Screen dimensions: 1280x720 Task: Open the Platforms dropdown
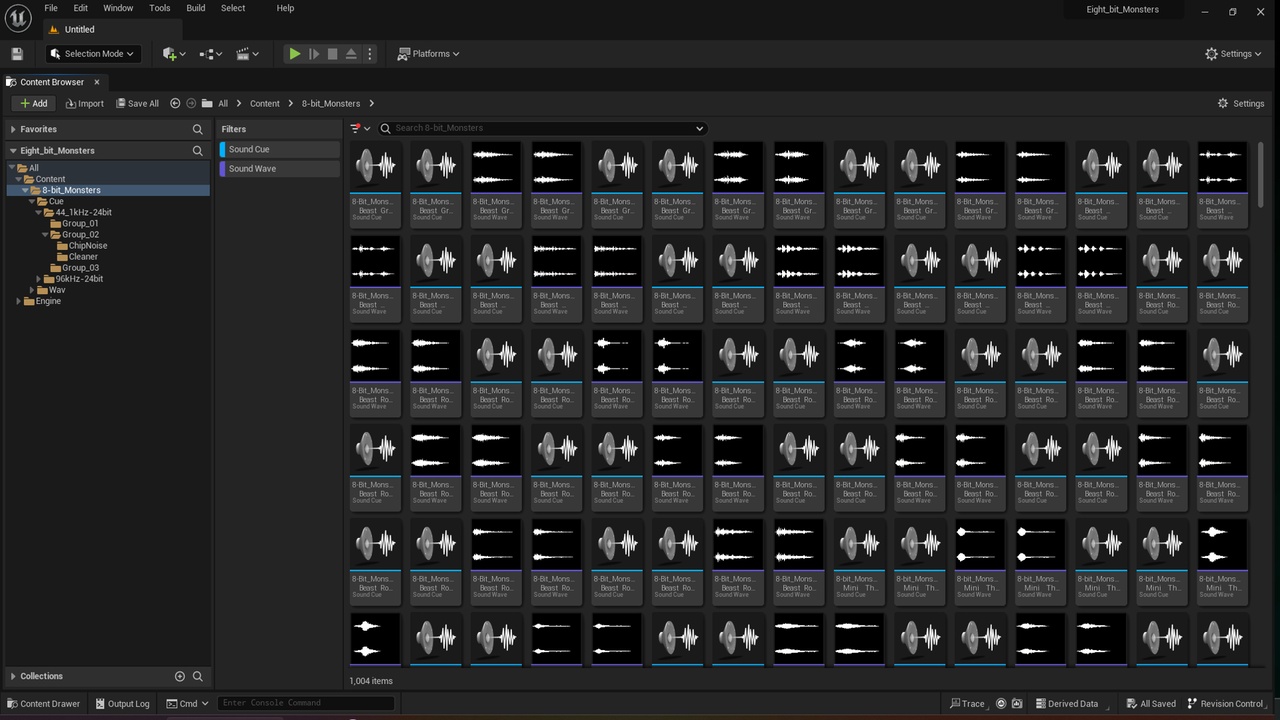tap(428, 54)
